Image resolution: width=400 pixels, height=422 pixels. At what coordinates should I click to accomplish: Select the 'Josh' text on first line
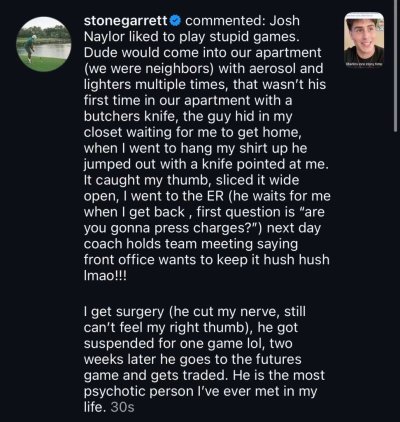(x=284, y=21)
